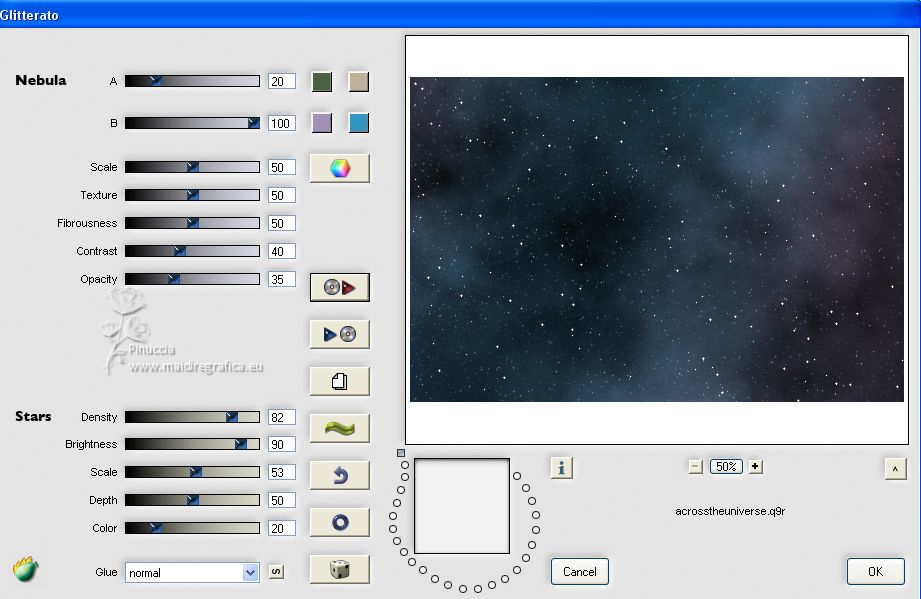Open the Glue mode dropdown
This screenshot has width=921, height=599.
tap(191, 573)
